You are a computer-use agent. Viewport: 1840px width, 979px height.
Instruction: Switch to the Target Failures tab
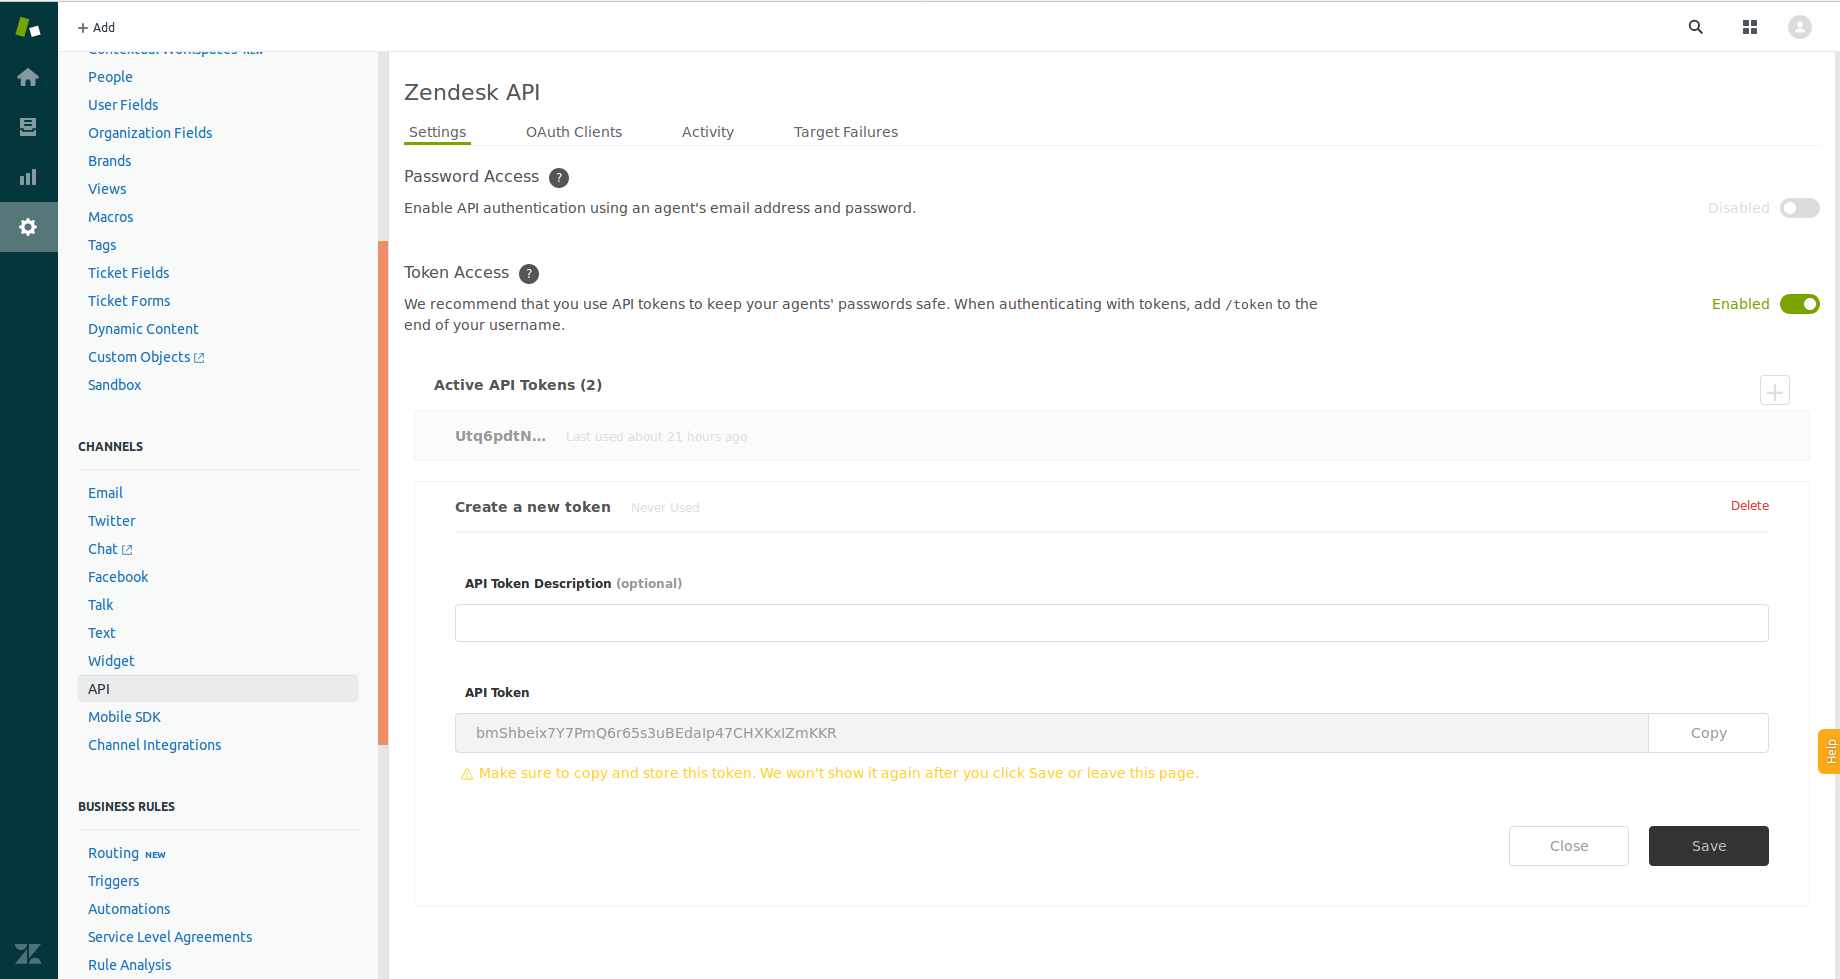pyautogui.click(x=846, y=132)
